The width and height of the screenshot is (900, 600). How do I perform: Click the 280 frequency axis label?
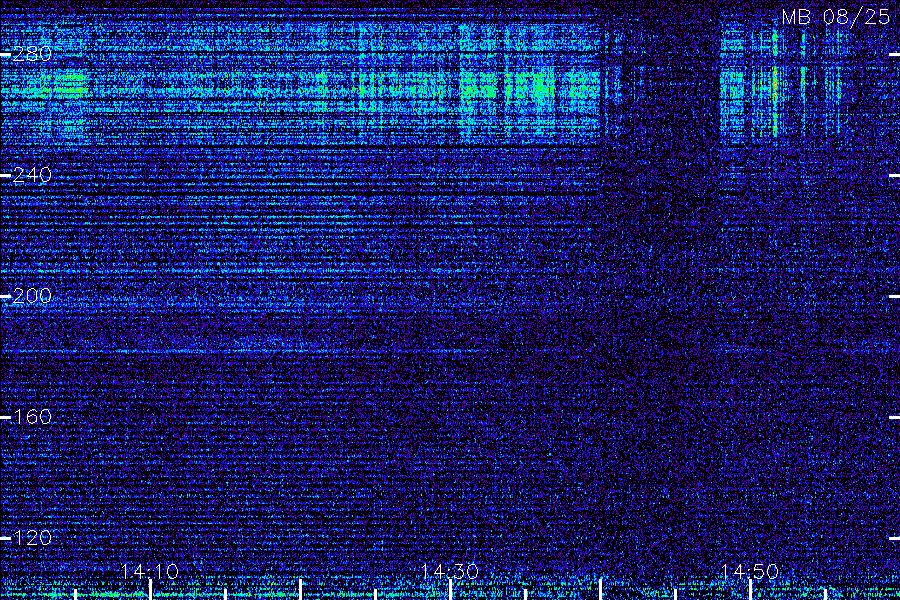click(32, 54)
